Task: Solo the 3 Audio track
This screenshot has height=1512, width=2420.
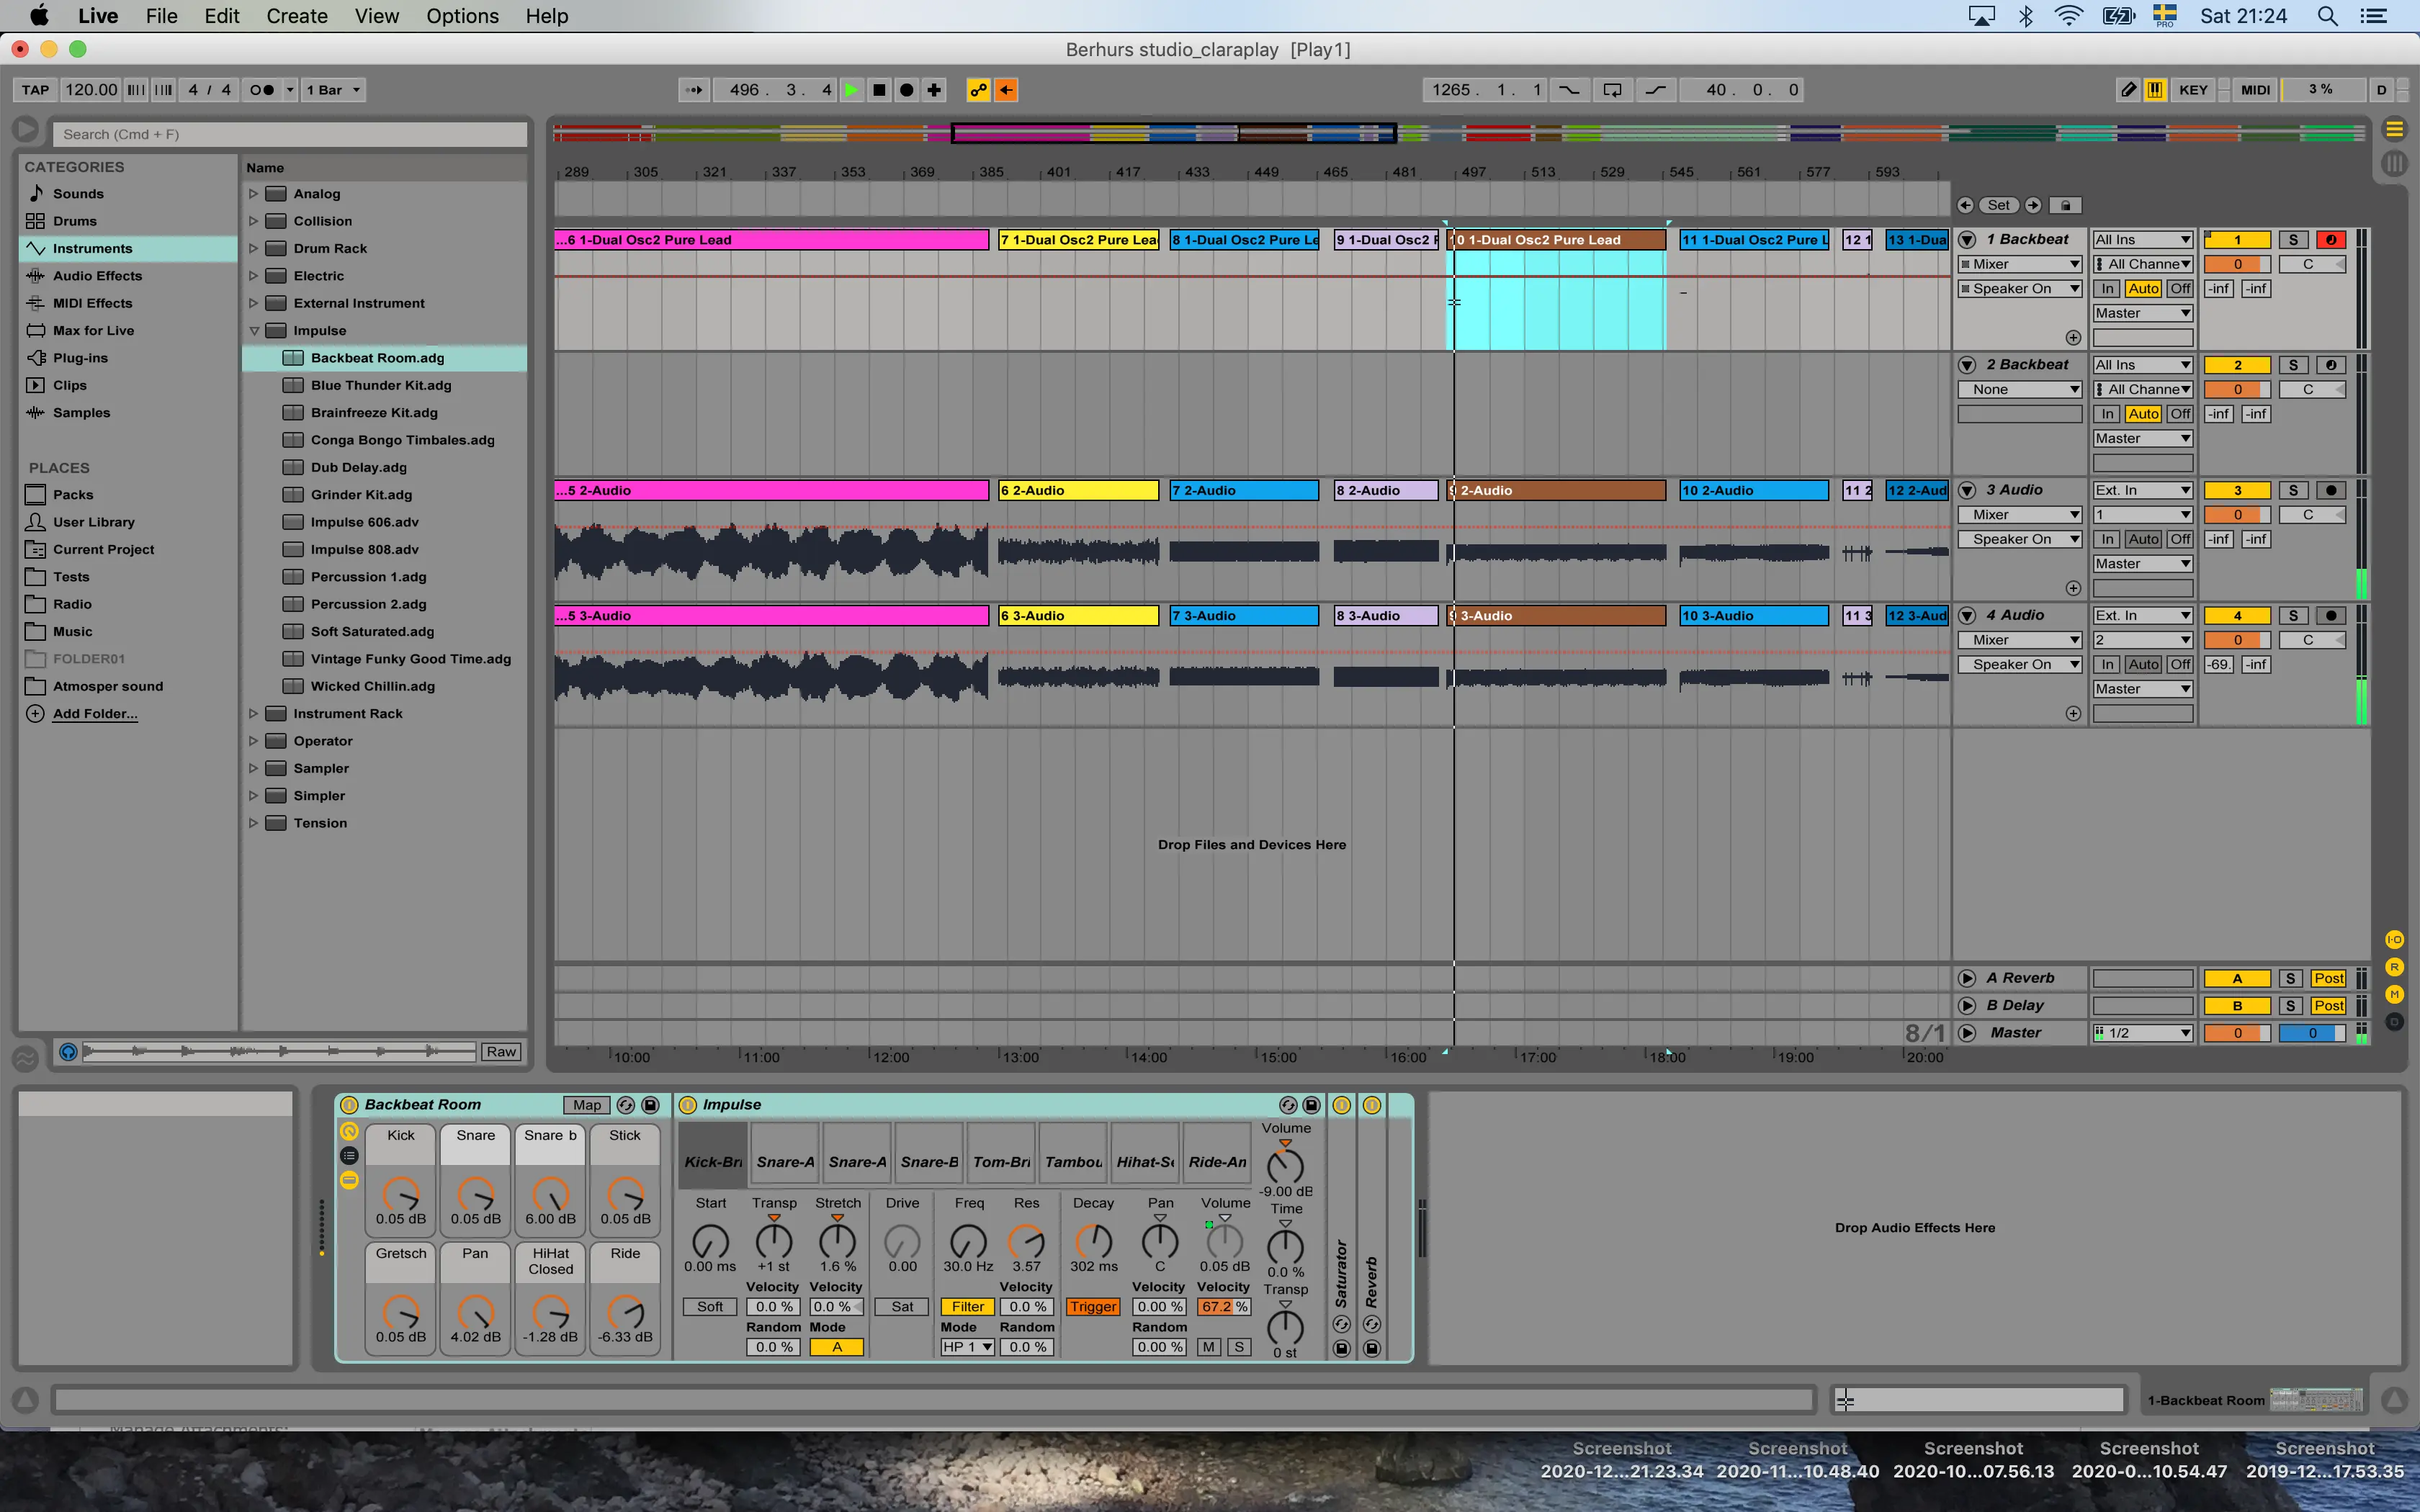Action: pos(2293,490)
